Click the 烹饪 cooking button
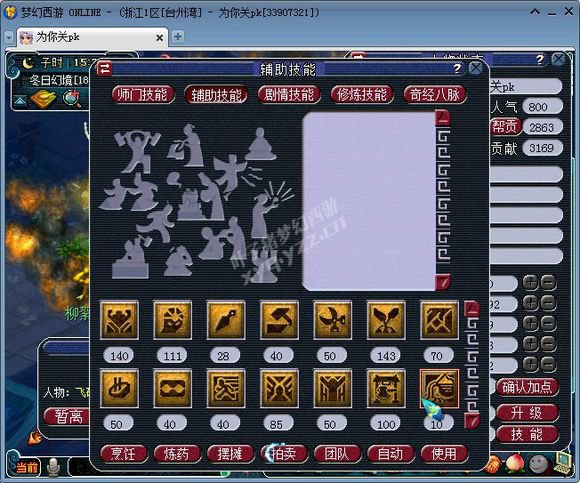The width and height of the screenshot is (580, 483). click(124, 453)
